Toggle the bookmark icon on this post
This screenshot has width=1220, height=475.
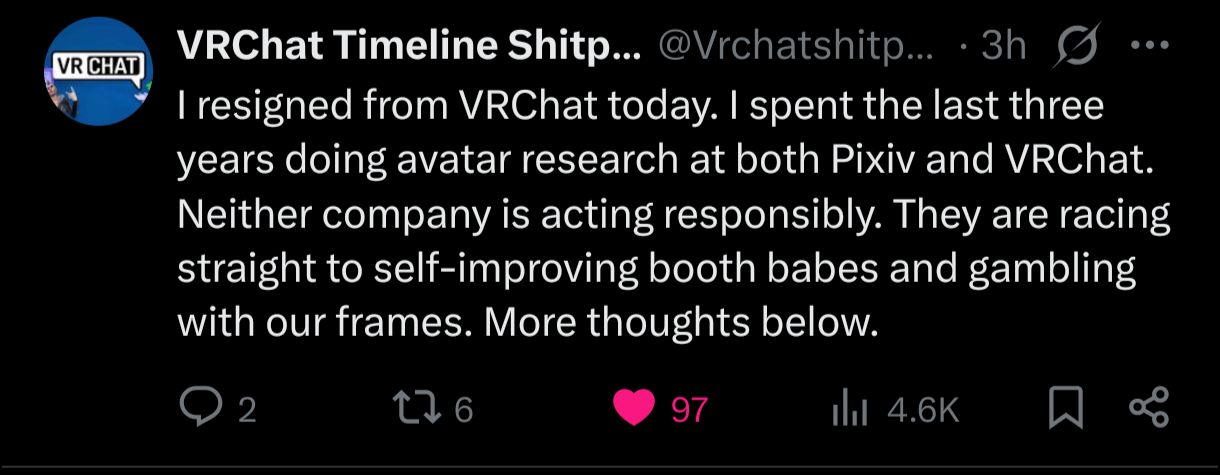pyautogui.click(x=1066, y=409)
